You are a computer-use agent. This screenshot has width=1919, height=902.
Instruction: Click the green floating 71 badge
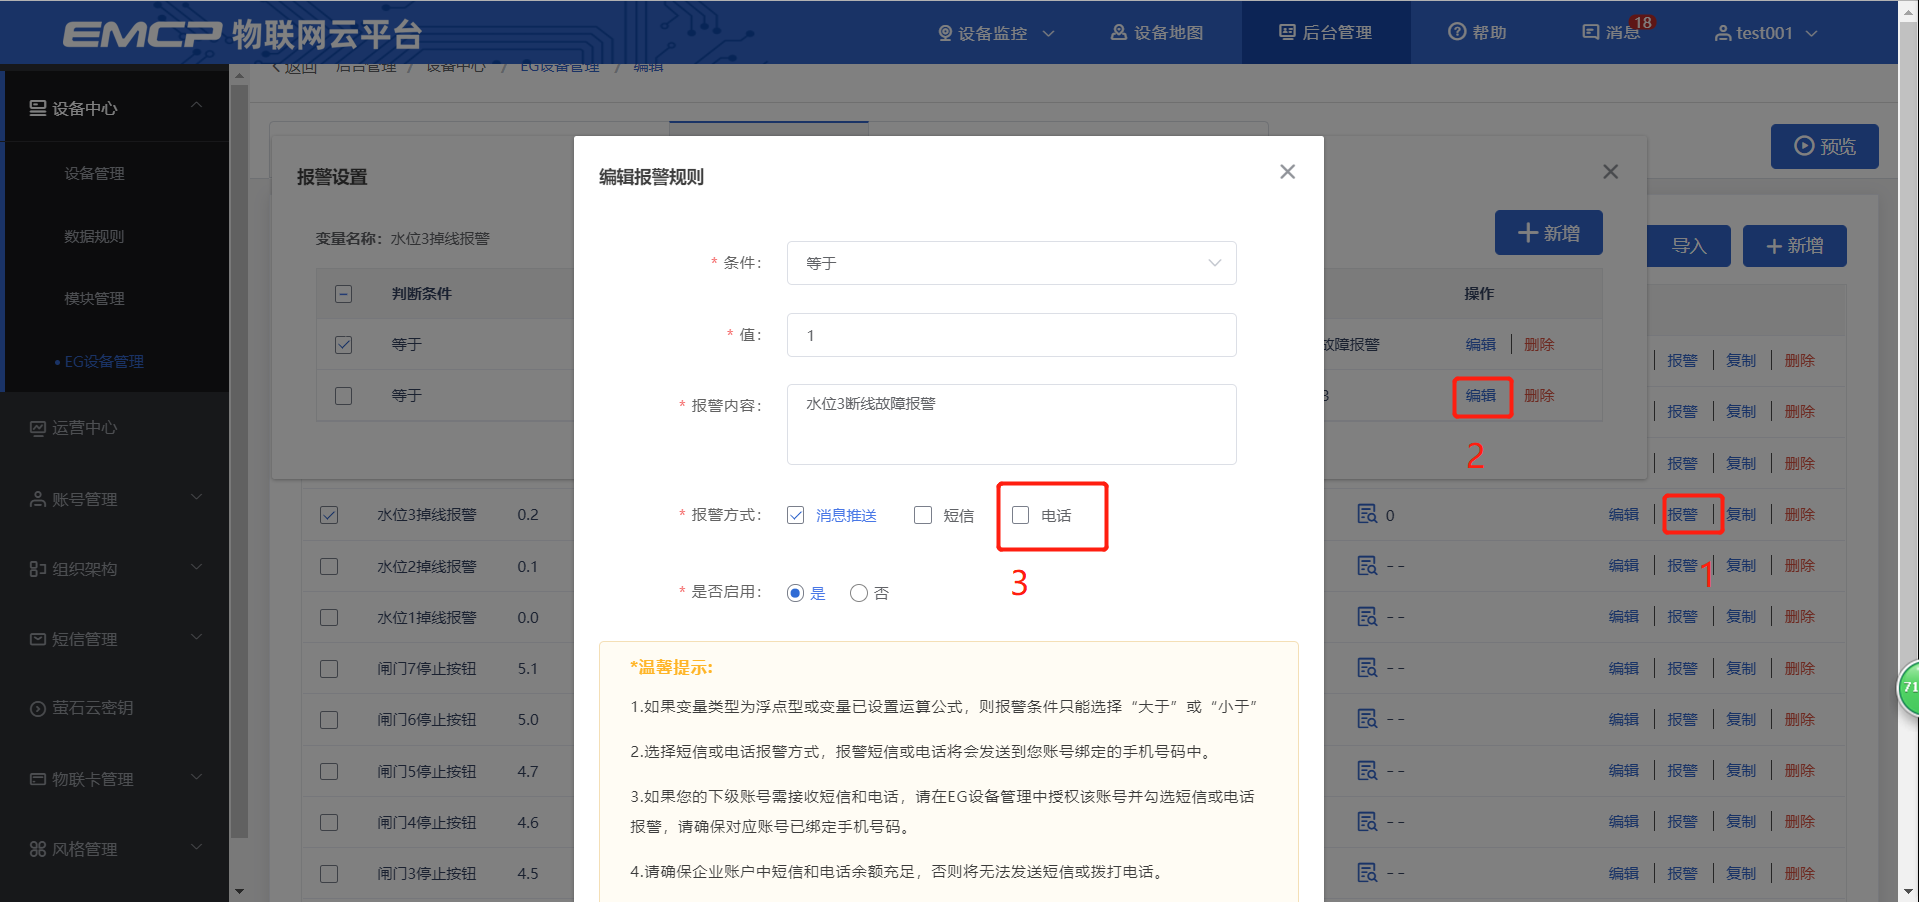tap(1908, 687)
